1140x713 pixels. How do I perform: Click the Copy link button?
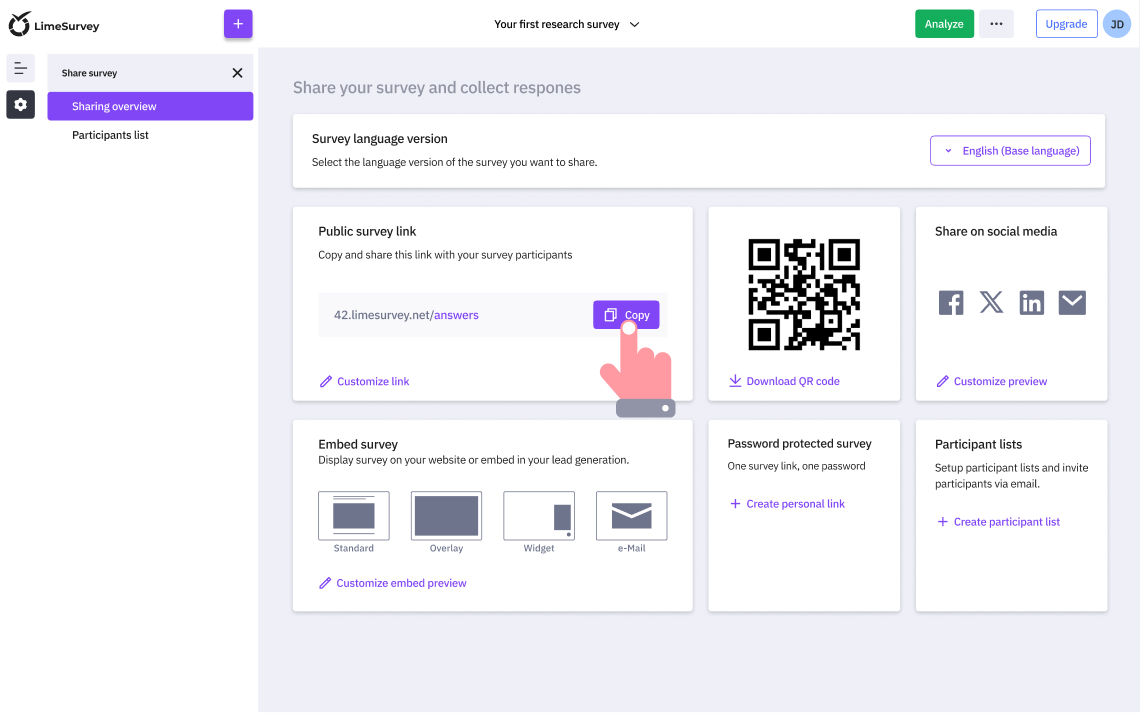tap(626, 314)
